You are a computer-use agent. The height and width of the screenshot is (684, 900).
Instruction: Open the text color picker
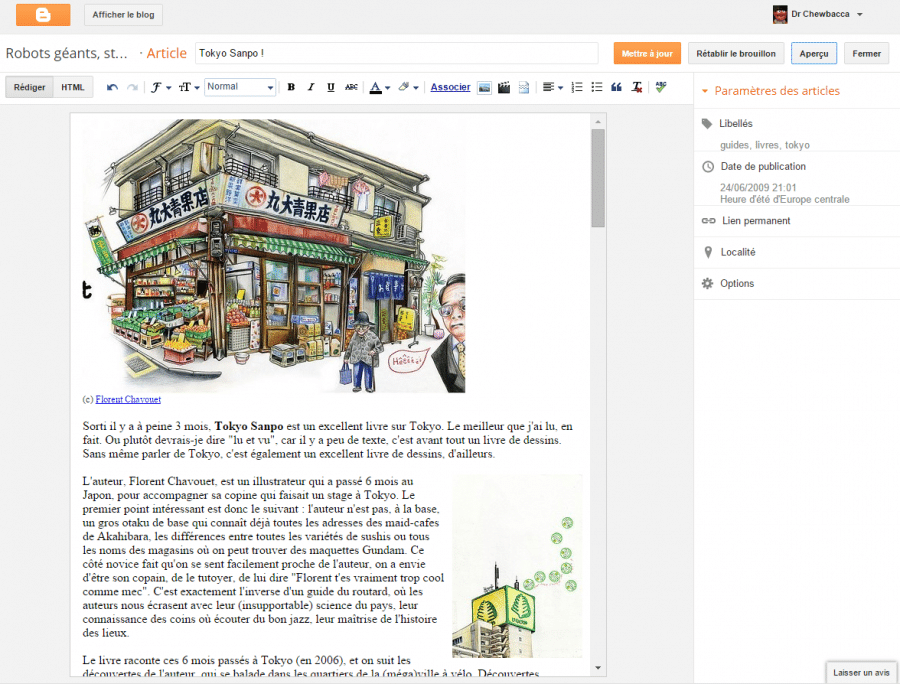coord(379,88)
